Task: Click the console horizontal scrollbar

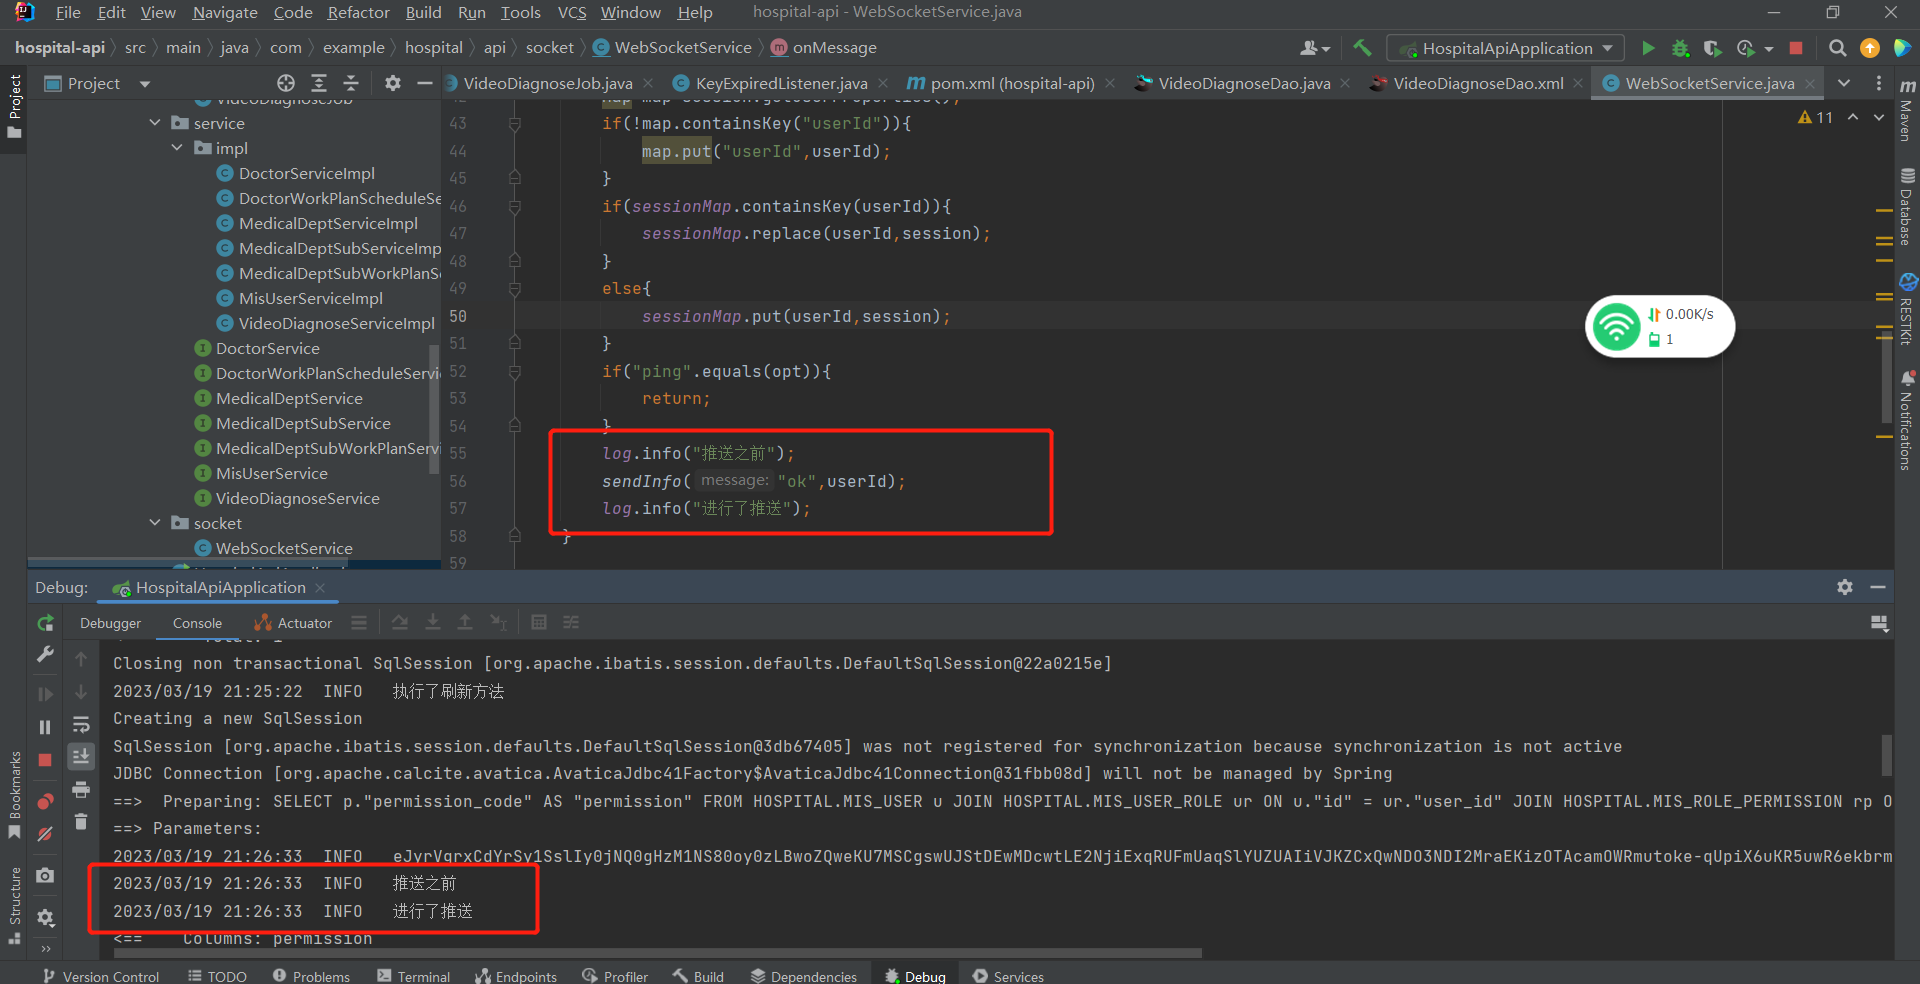Action: (x=657, y=953)
